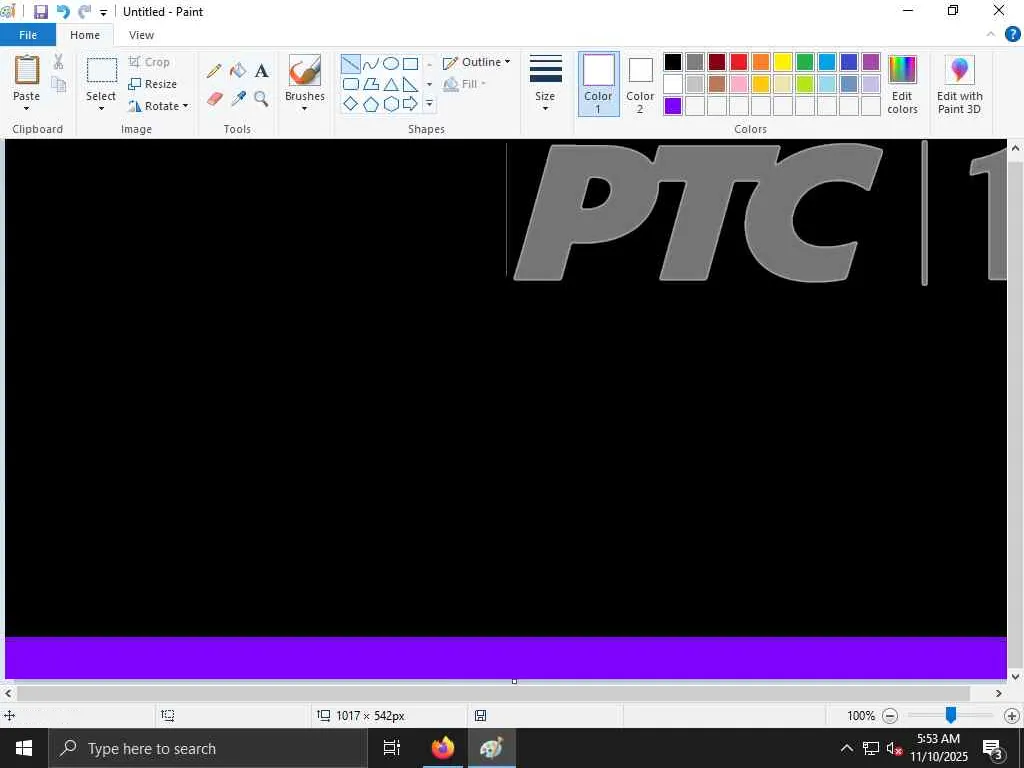
Task: Click the taskbar search box
Action: [x=208, y=748]
